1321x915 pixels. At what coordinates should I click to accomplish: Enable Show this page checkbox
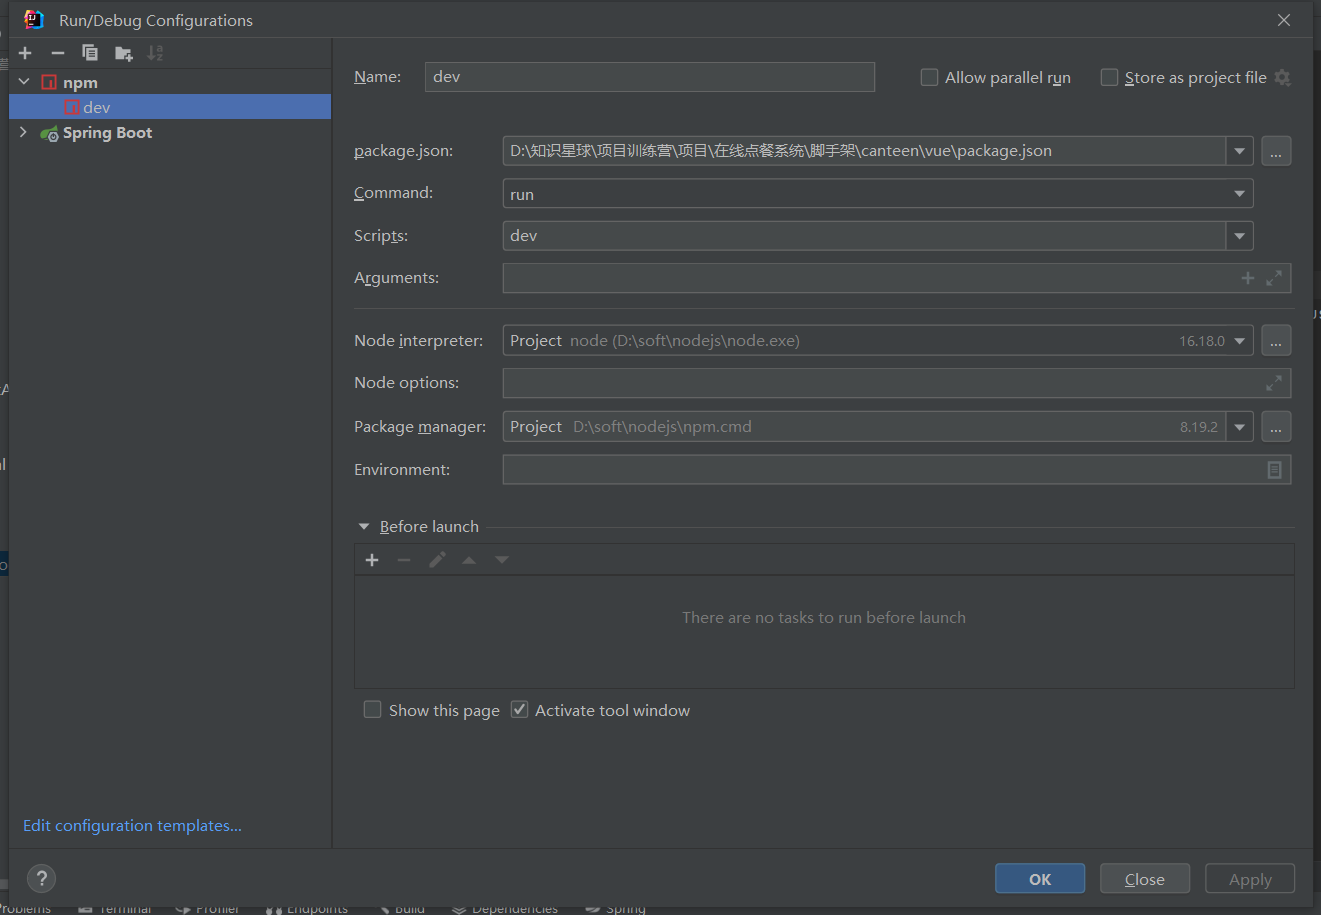(x=373, y=710)
